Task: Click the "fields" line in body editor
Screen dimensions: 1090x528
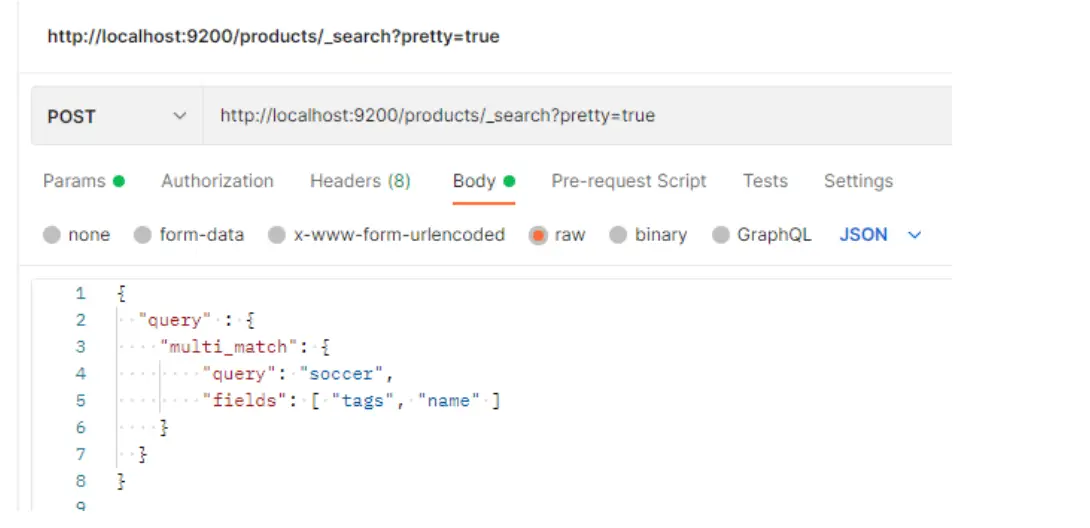Action: [243, 401]
